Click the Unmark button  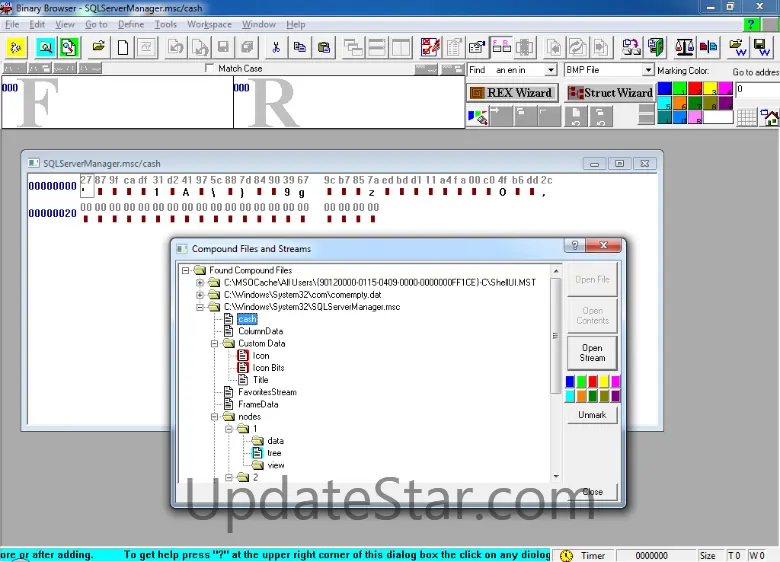point(592,415)
